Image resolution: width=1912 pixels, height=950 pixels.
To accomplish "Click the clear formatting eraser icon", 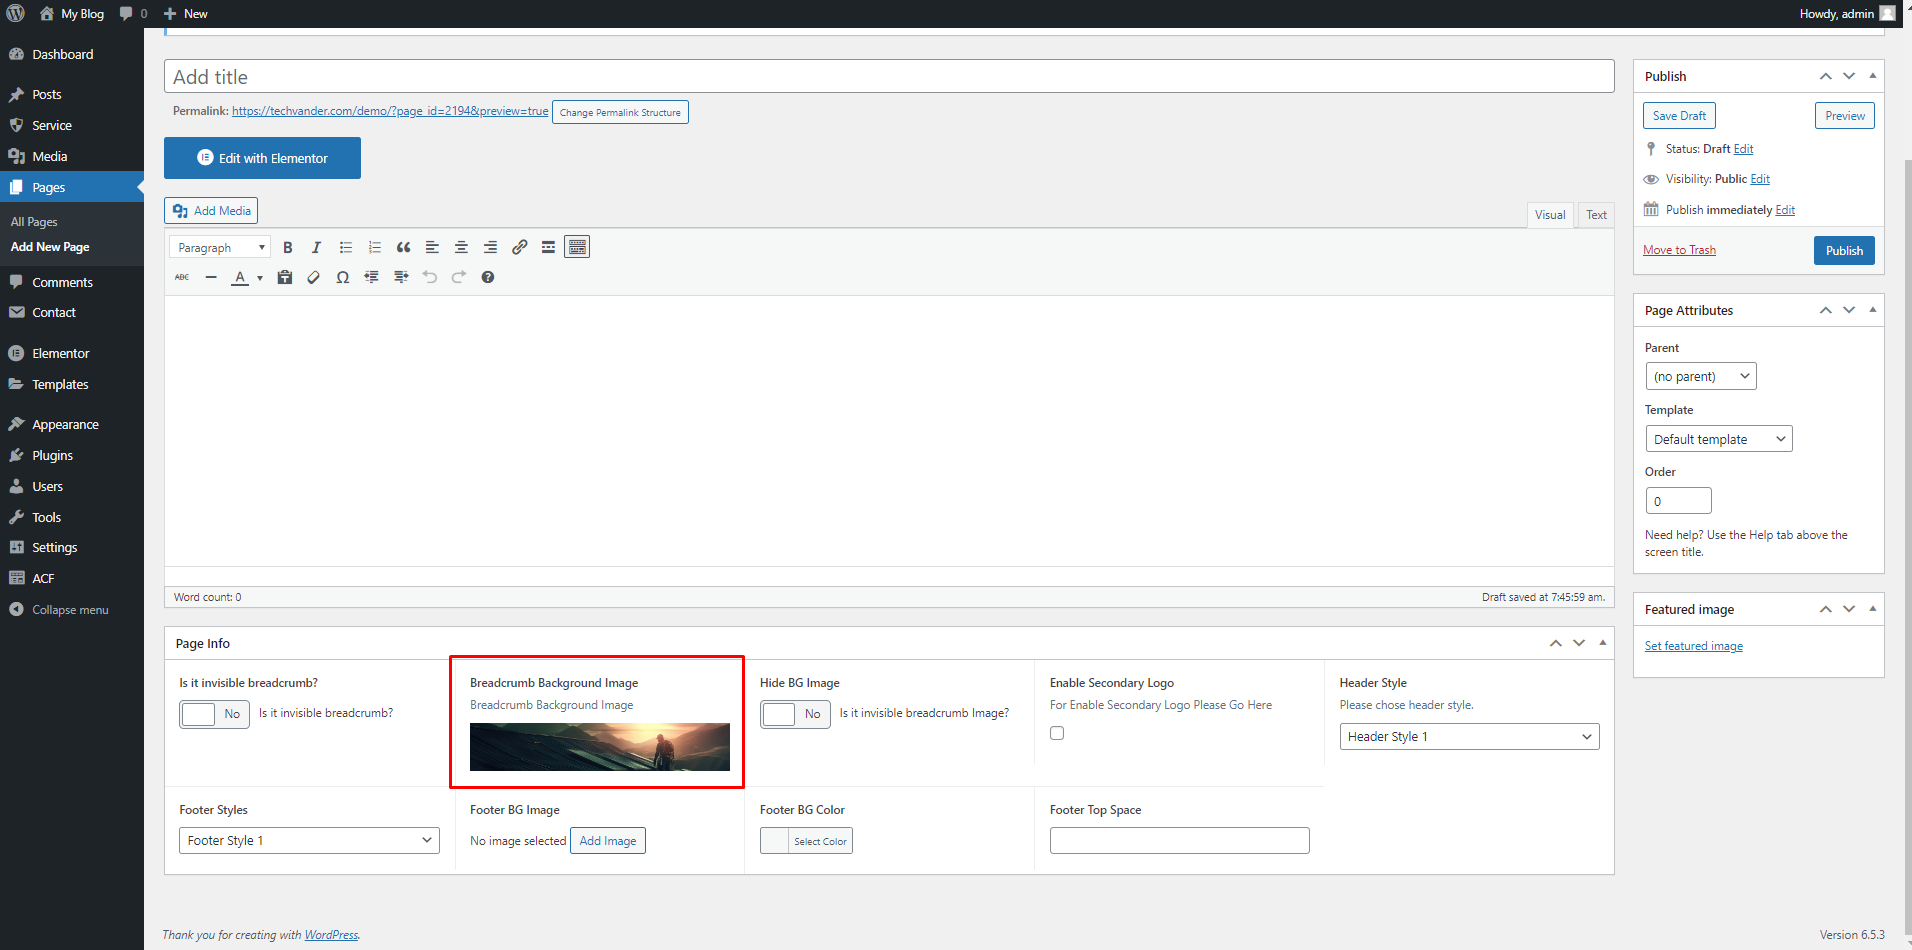I will click(313, 278).
